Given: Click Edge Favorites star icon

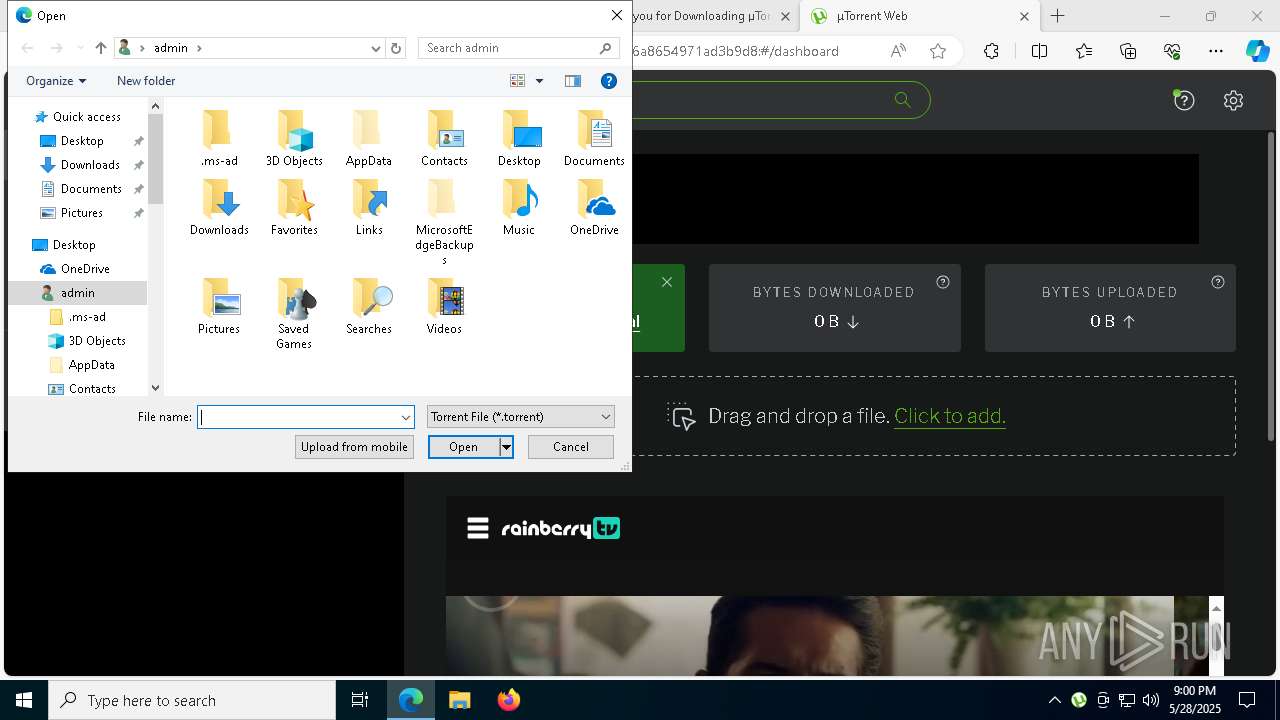Looking at the screenshot, I should (938, 51).
